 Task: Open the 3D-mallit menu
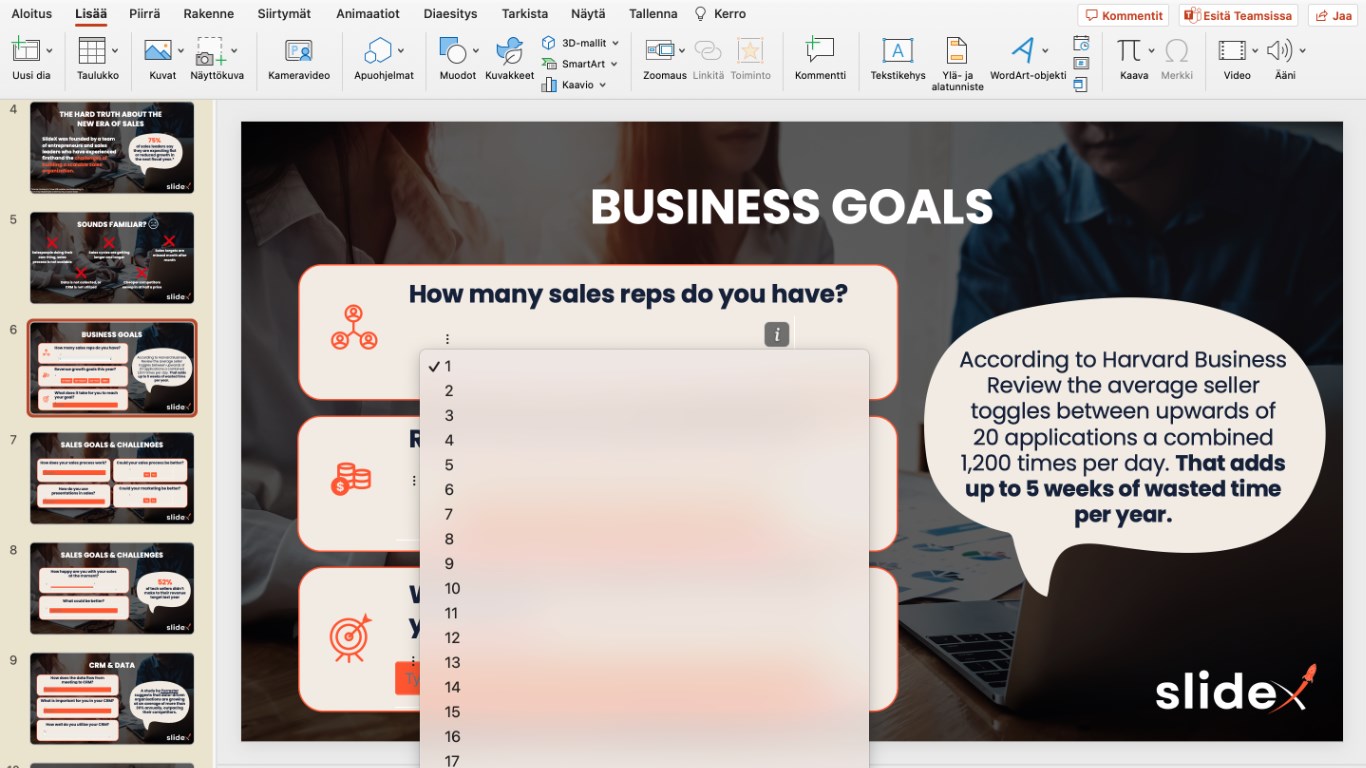pos(580,43)
